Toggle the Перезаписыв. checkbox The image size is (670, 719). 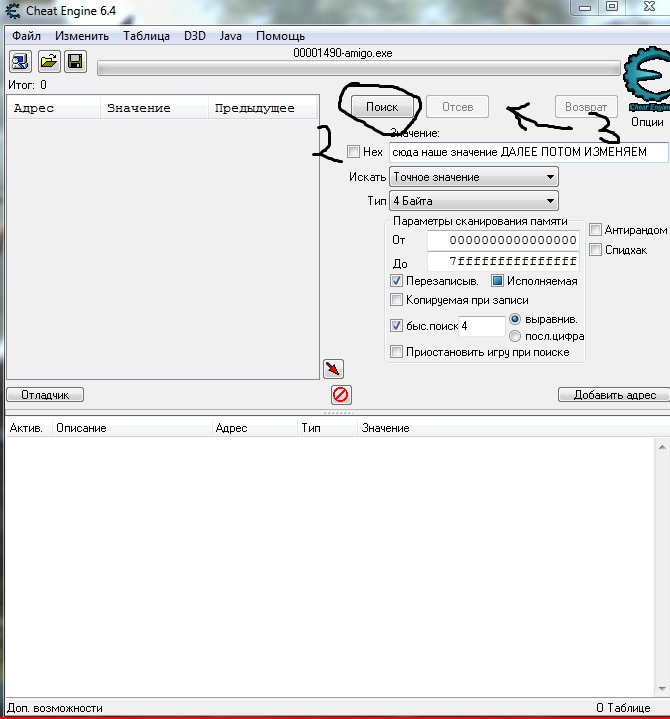click(x=396, y=281)
